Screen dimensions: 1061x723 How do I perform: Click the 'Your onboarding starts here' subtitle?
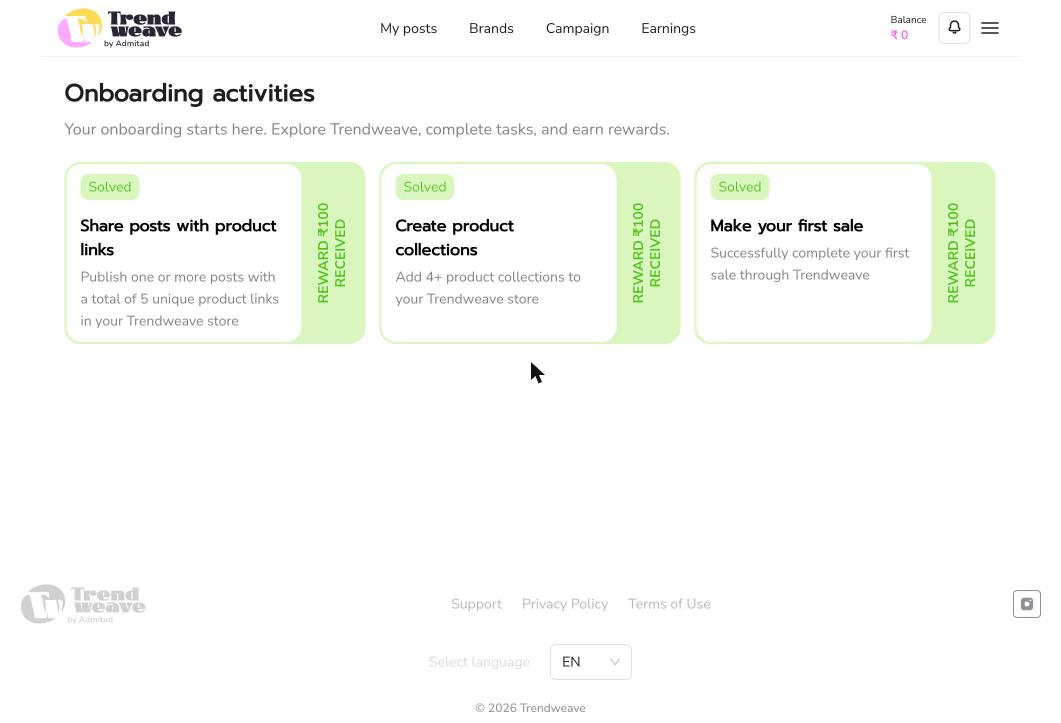367,129
